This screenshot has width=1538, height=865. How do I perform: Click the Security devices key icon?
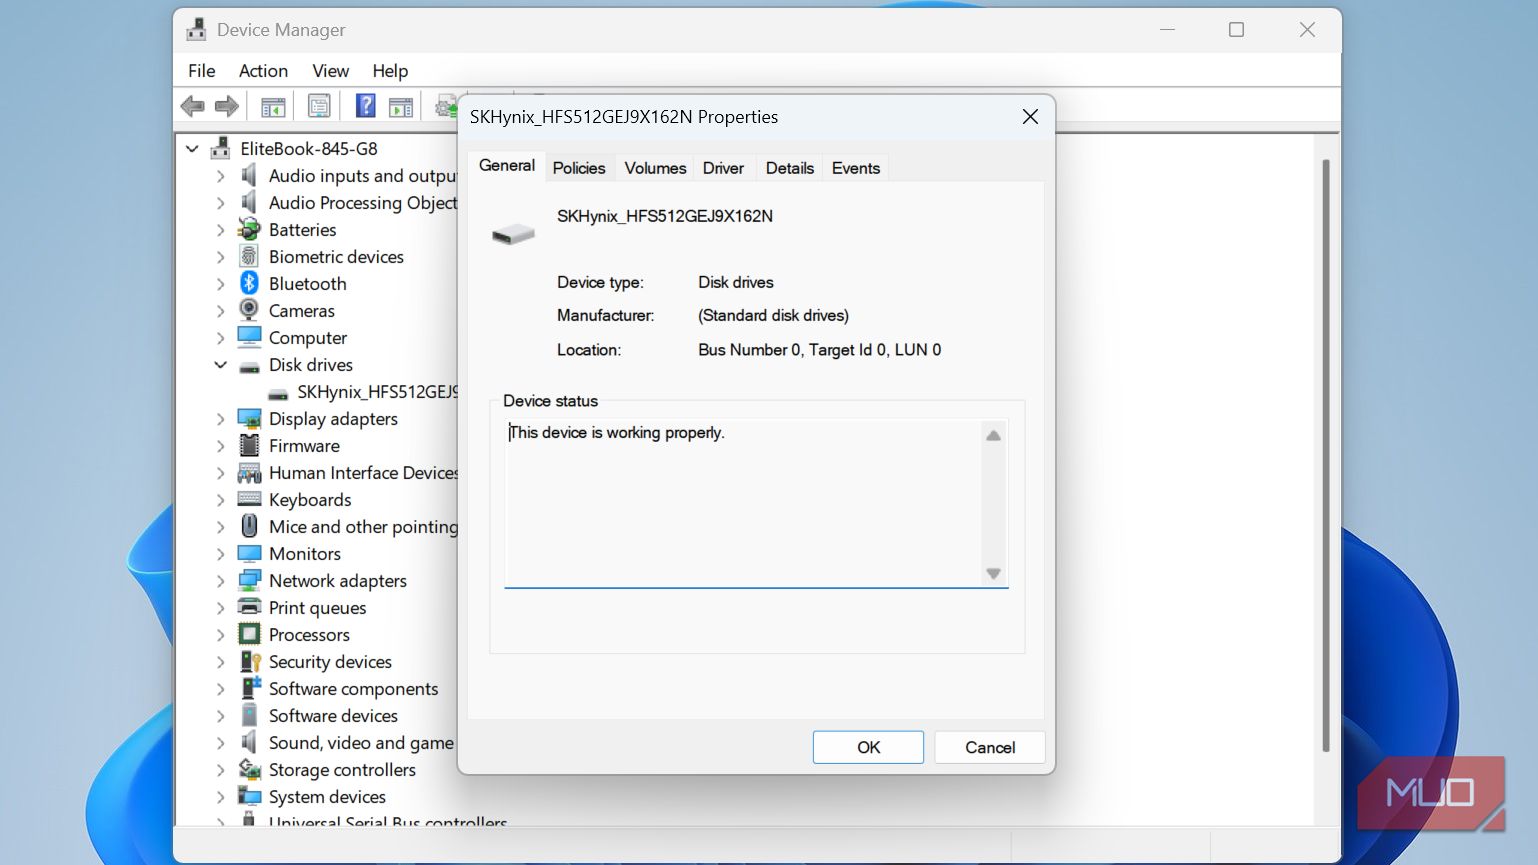(250, 661)
